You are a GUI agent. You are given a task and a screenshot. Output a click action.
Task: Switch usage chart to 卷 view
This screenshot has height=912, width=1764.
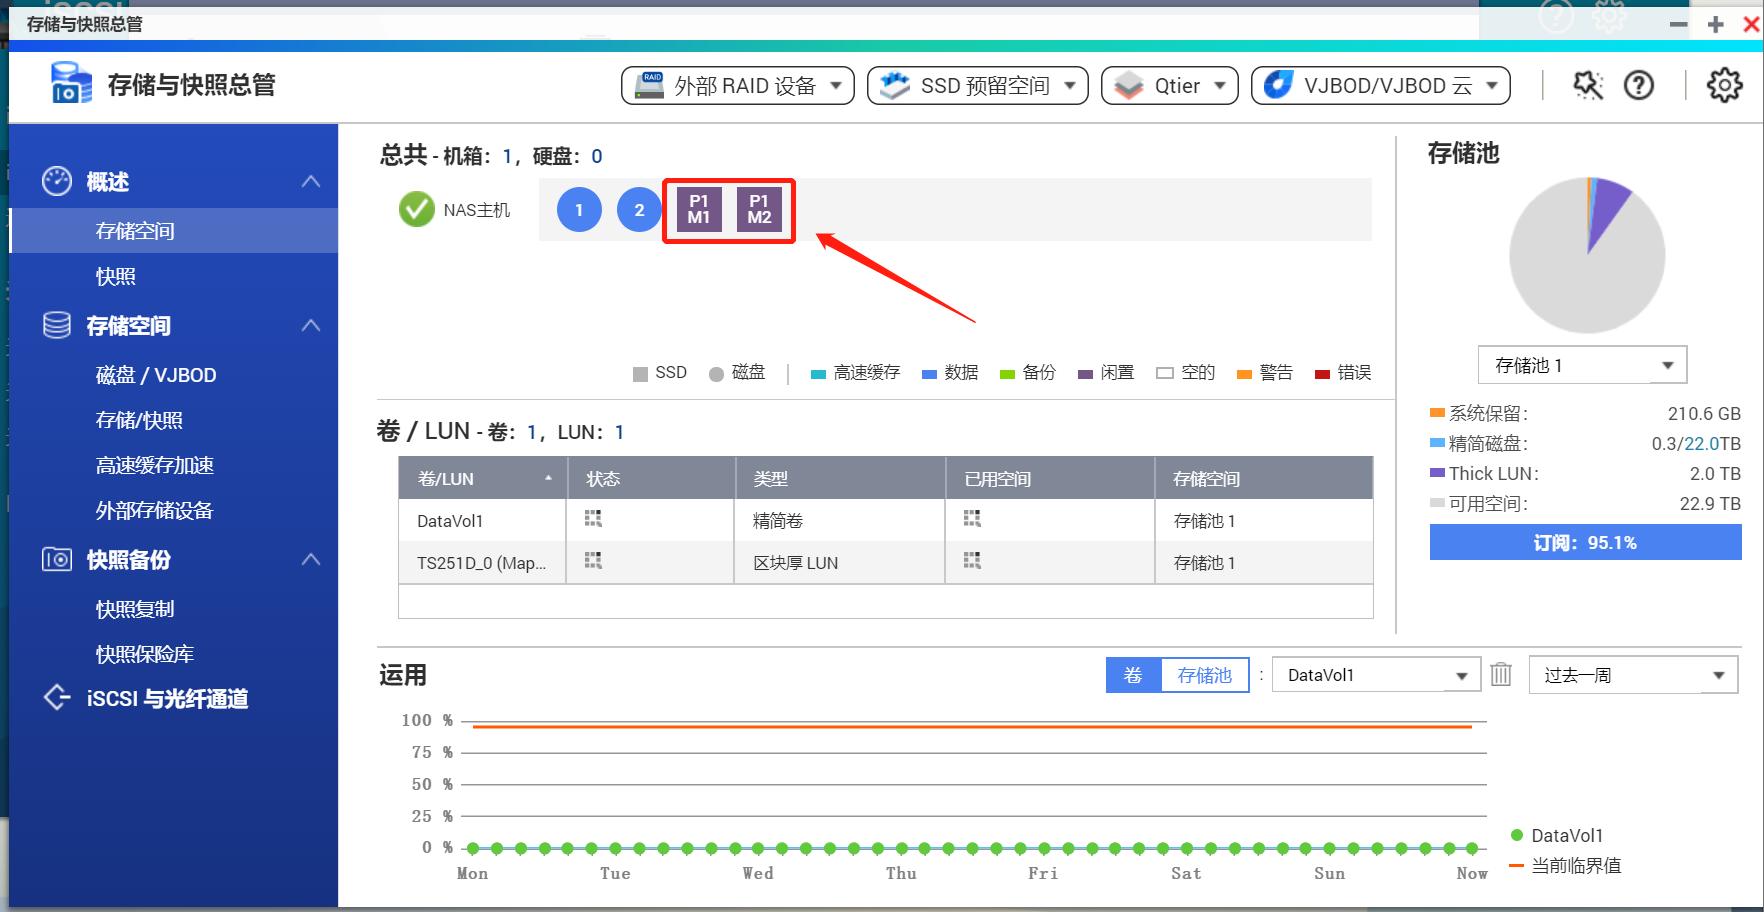point(1133,675)
